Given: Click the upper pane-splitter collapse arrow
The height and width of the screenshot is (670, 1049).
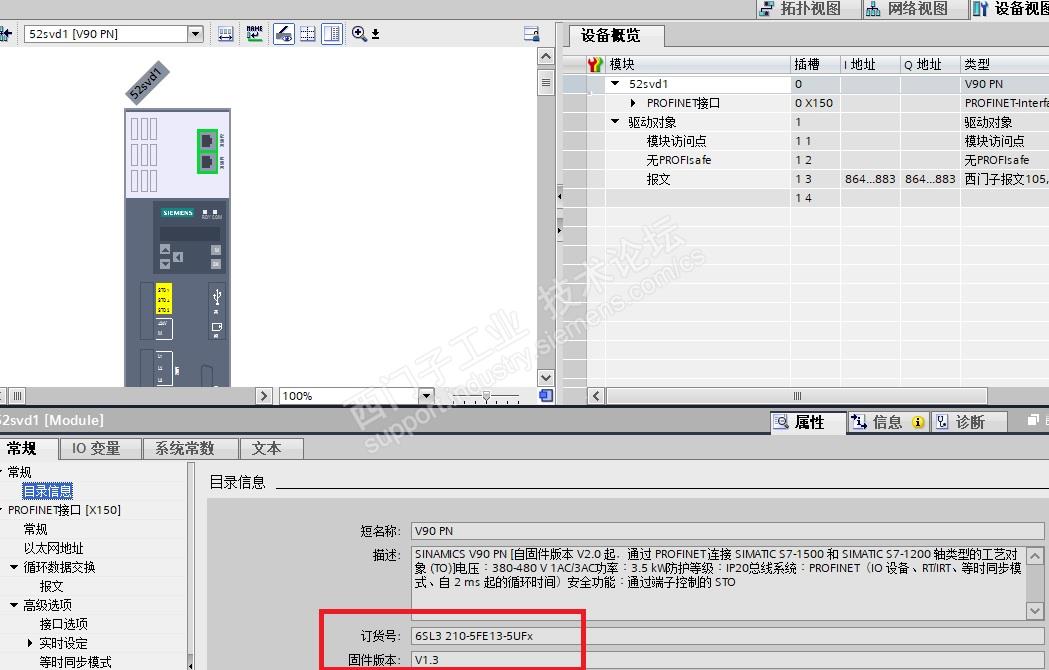Looking at the screenshot, I should (x=559, y=196).
